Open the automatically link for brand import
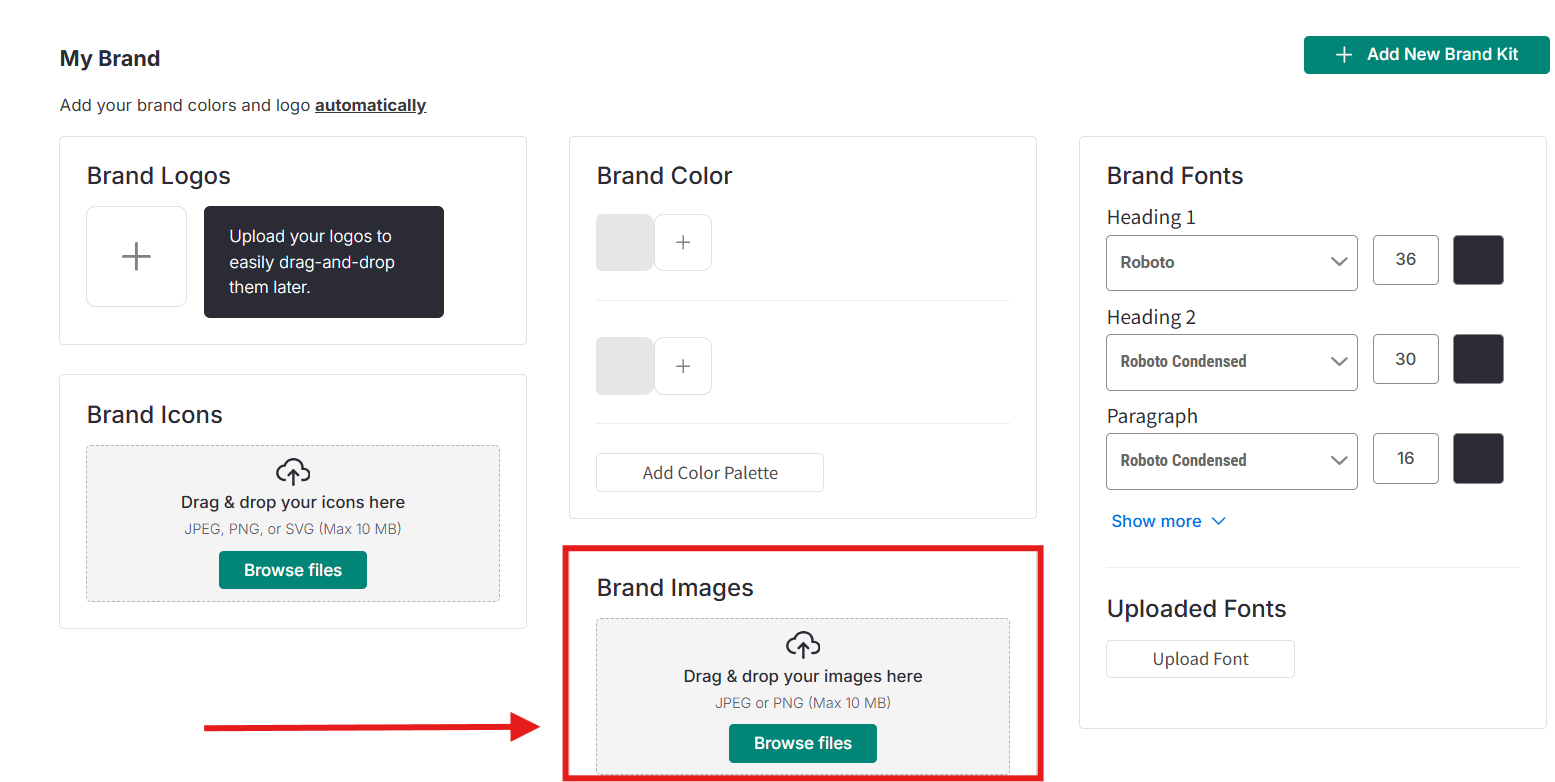Viewport: 1555px width, 782px height. click(x=370, y=105)
